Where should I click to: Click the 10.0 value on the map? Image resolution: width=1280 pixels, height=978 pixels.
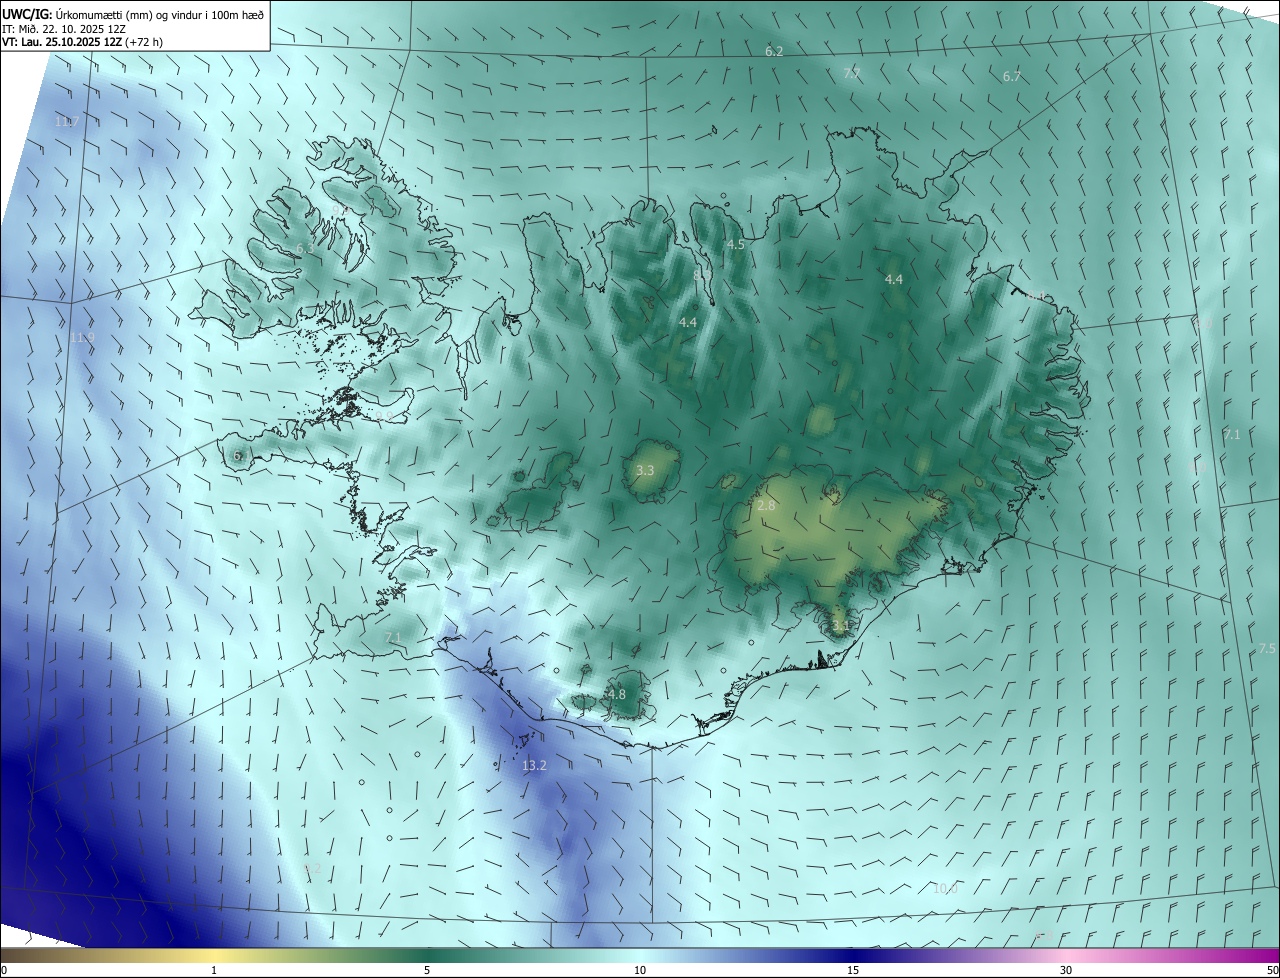pyautogui.click(x=945, y=888)
